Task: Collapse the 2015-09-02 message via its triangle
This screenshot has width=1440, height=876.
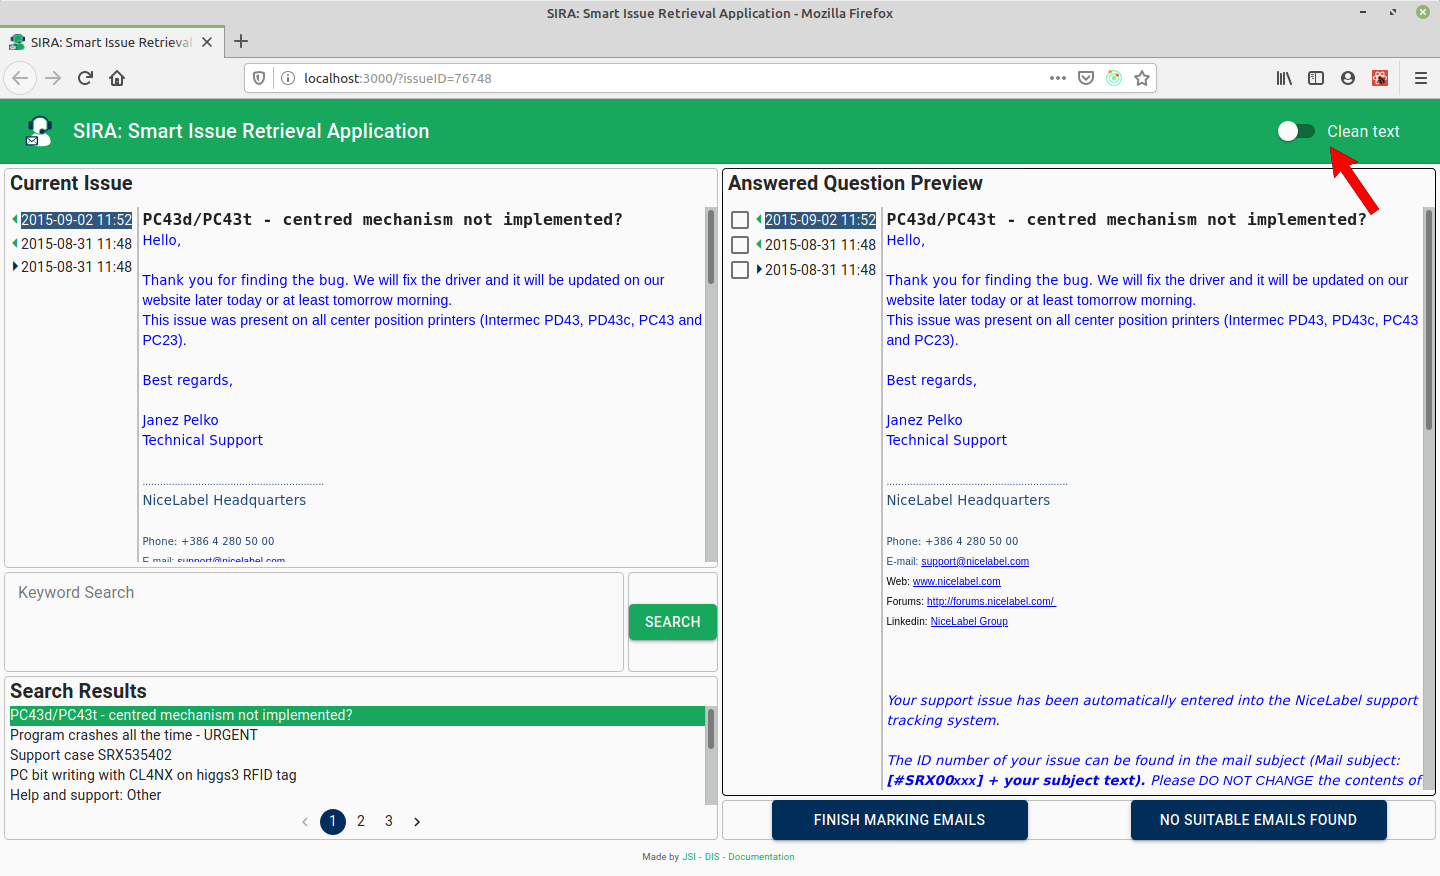Action: 14,218
